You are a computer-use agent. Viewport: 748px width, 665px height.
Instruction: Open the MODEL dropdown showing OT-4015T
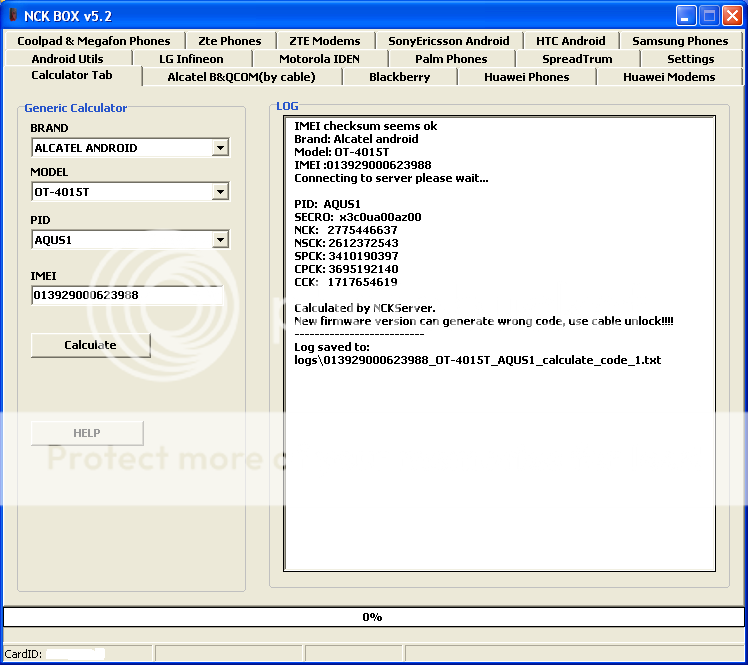[x=220, y=192]
